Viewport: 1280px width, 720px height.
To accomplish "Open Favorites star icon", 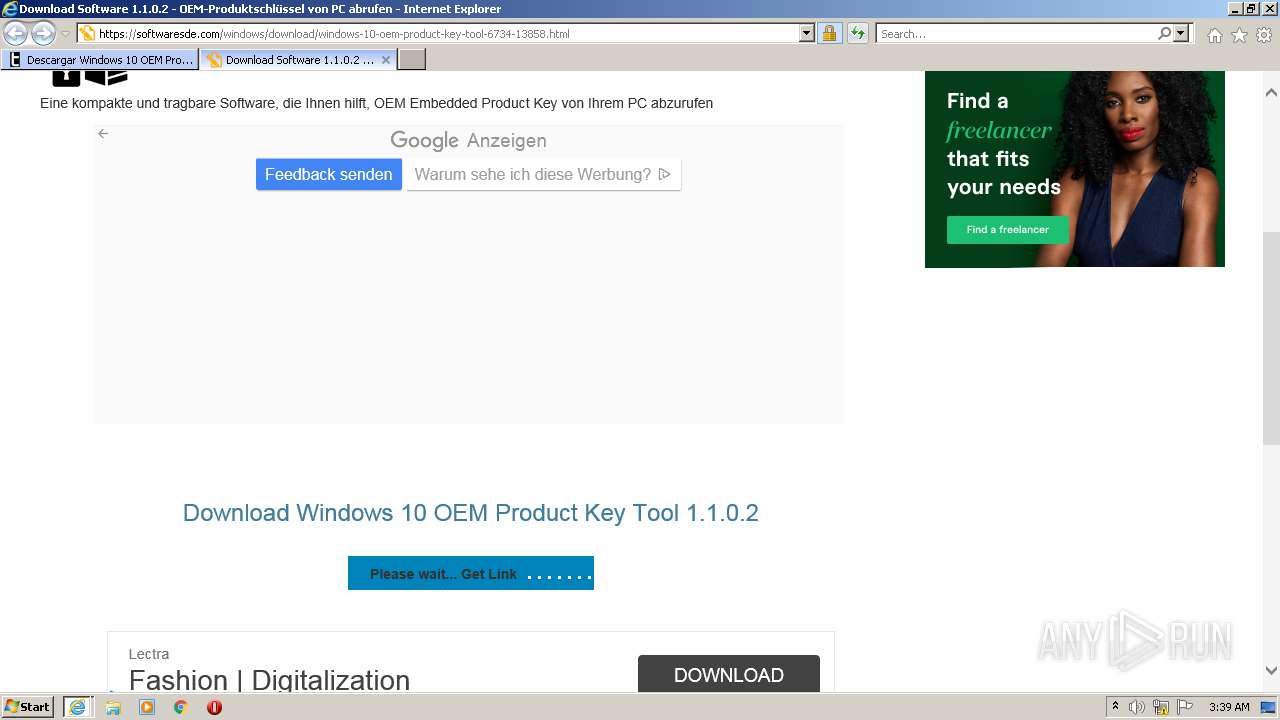I will [x=1239, y=35].
